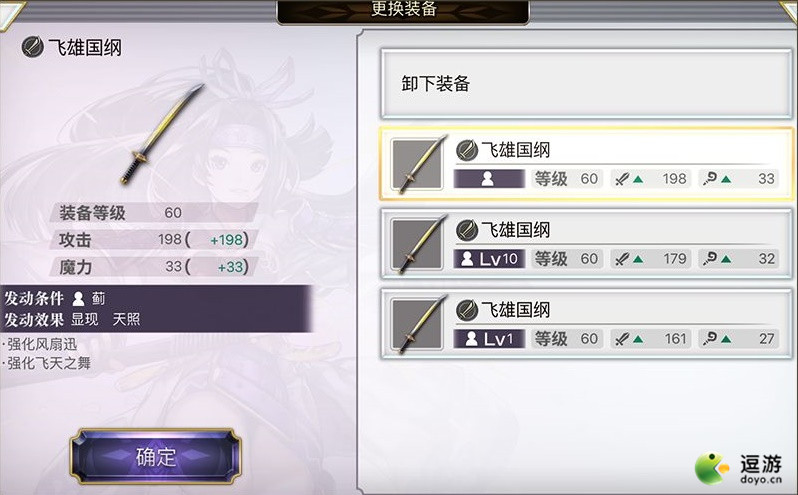Image resolution: width=798 pixels, height=495 pixels.
Task: Choose the 飞雄国纲 with attack 179
Action: point(586,243)
